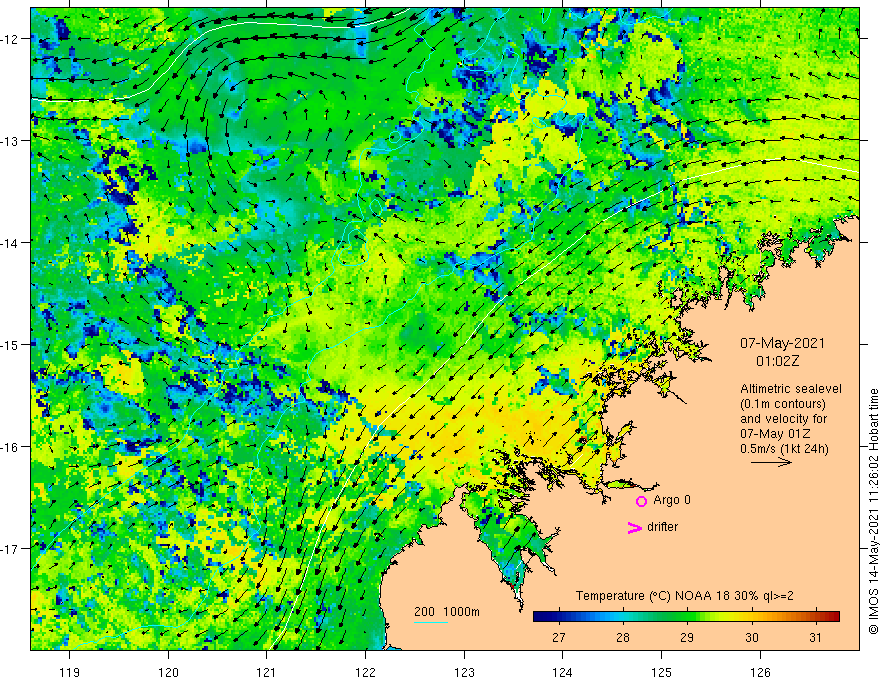Click the 28 value on temperature scale

point(622,637)
